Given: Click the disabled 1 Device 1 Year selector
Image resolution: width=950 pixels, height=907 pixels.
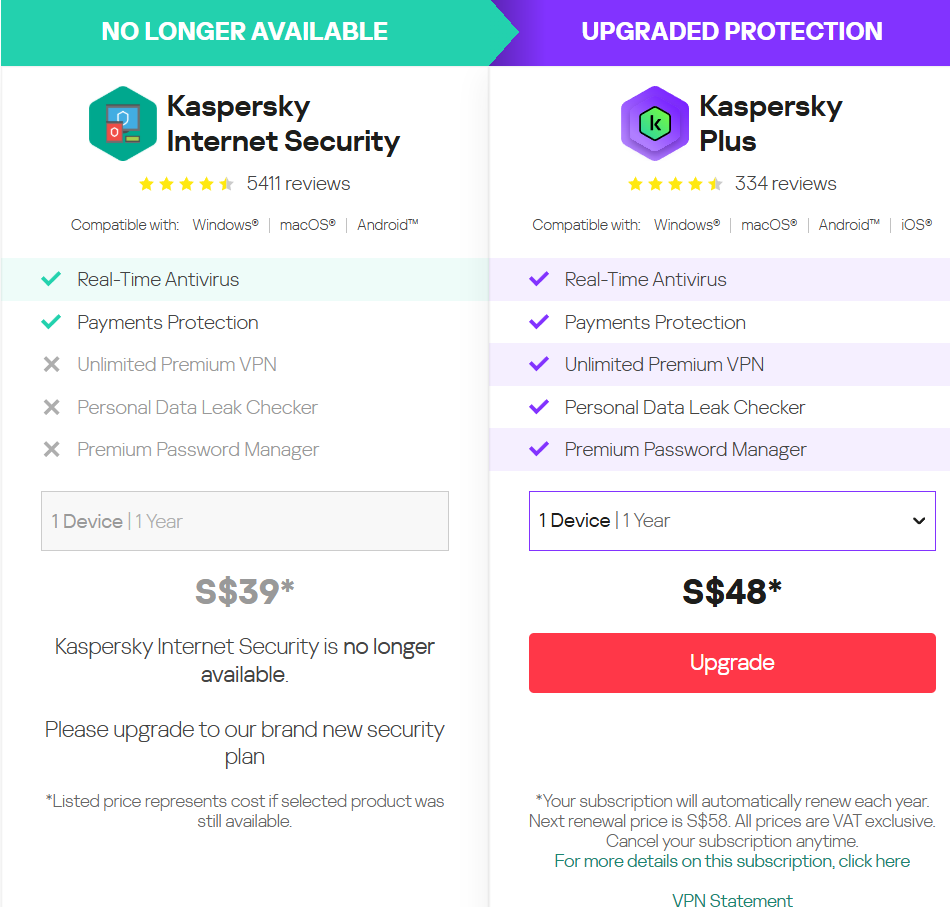Looking at the screenshot, I should (x=244, y=521).
